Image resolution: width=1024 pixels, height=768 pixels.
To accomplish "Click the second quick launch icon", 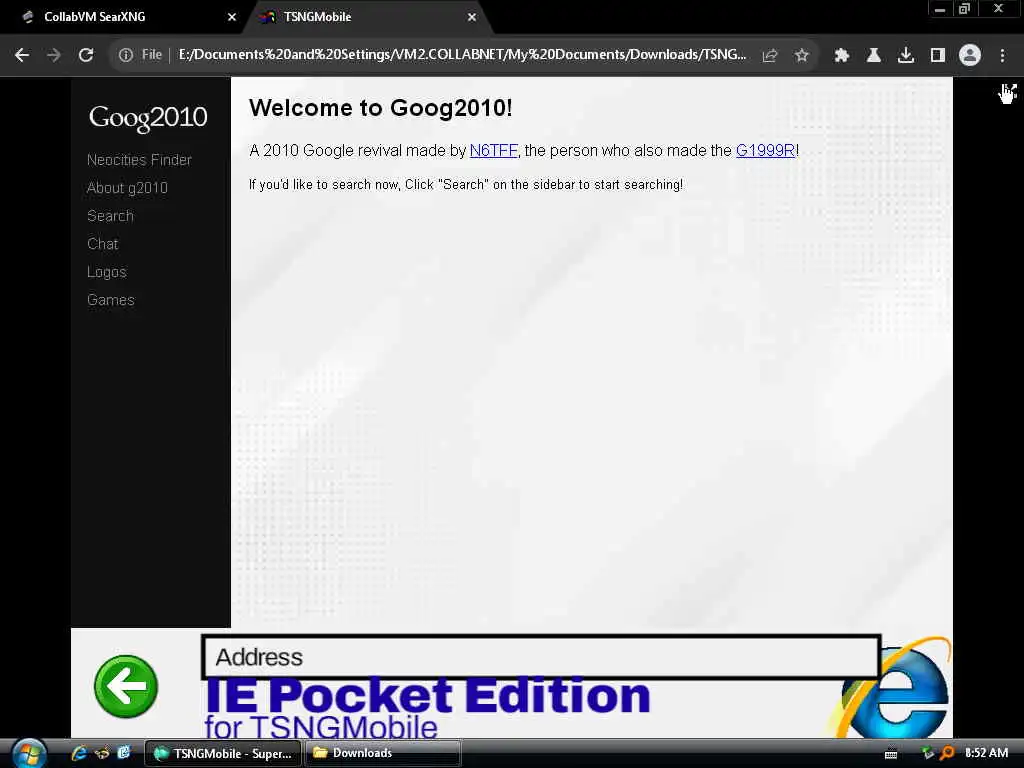I will (x=102, y=753).
